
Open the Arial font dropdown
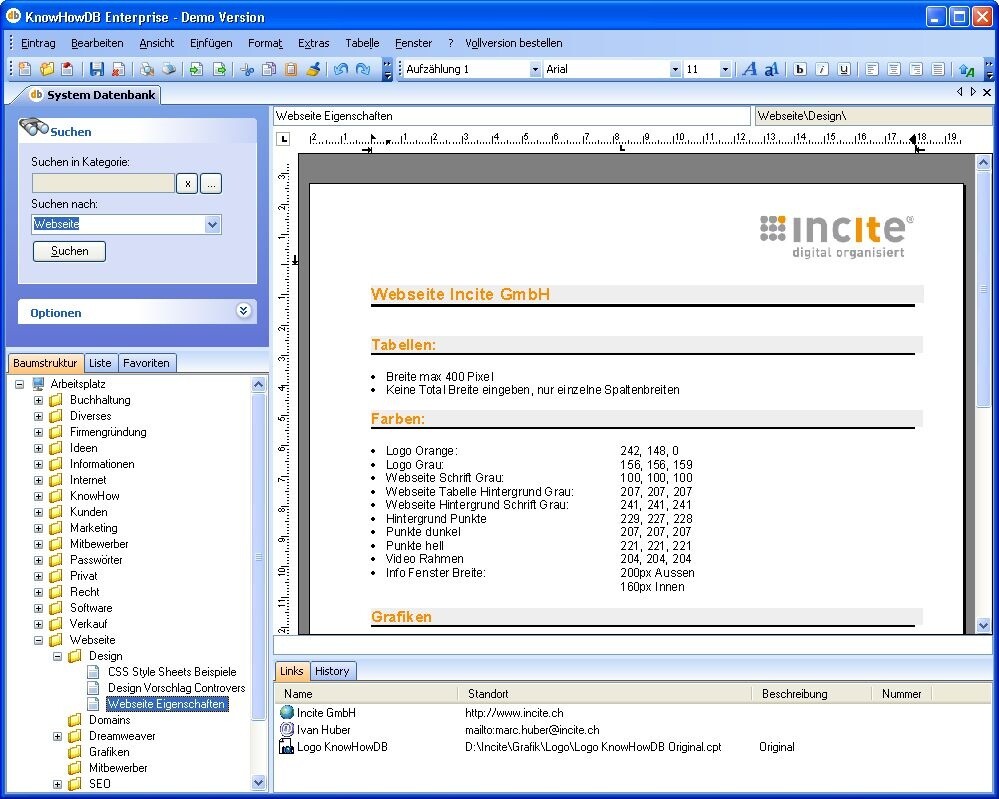(675, 69)
